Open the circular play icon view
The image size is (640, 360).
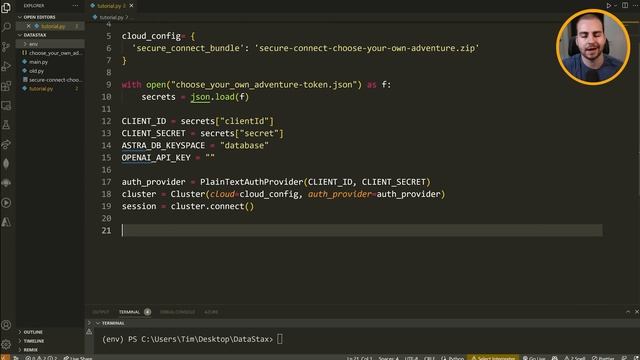point(6,203)
